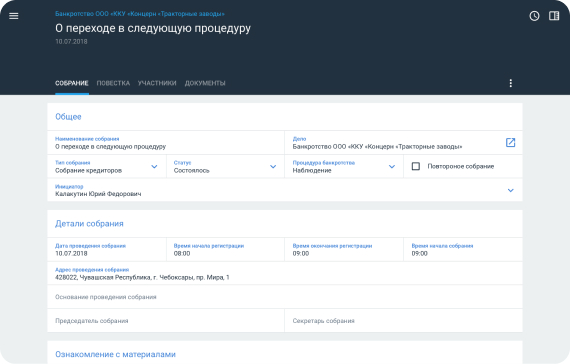
Task: Expand the Процедура банкротства dropdown
Action: pyautogui.click(x=392, y=167)
